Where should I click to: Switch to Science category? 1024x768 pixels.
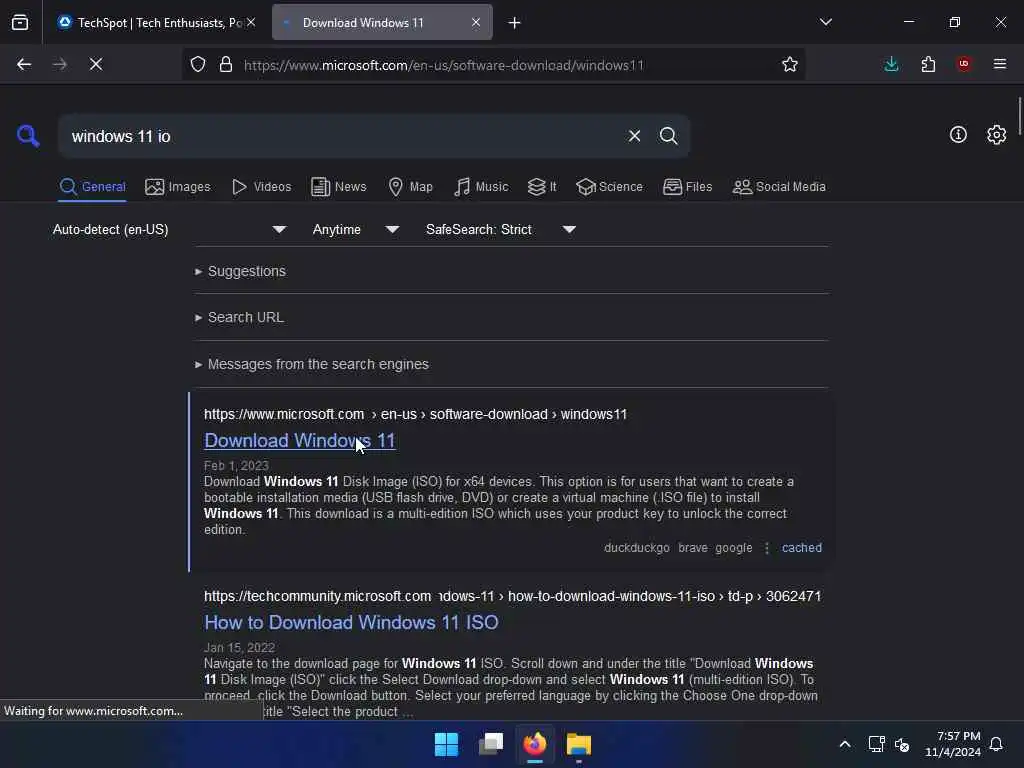pyautogui.click(x=610, y=187)
